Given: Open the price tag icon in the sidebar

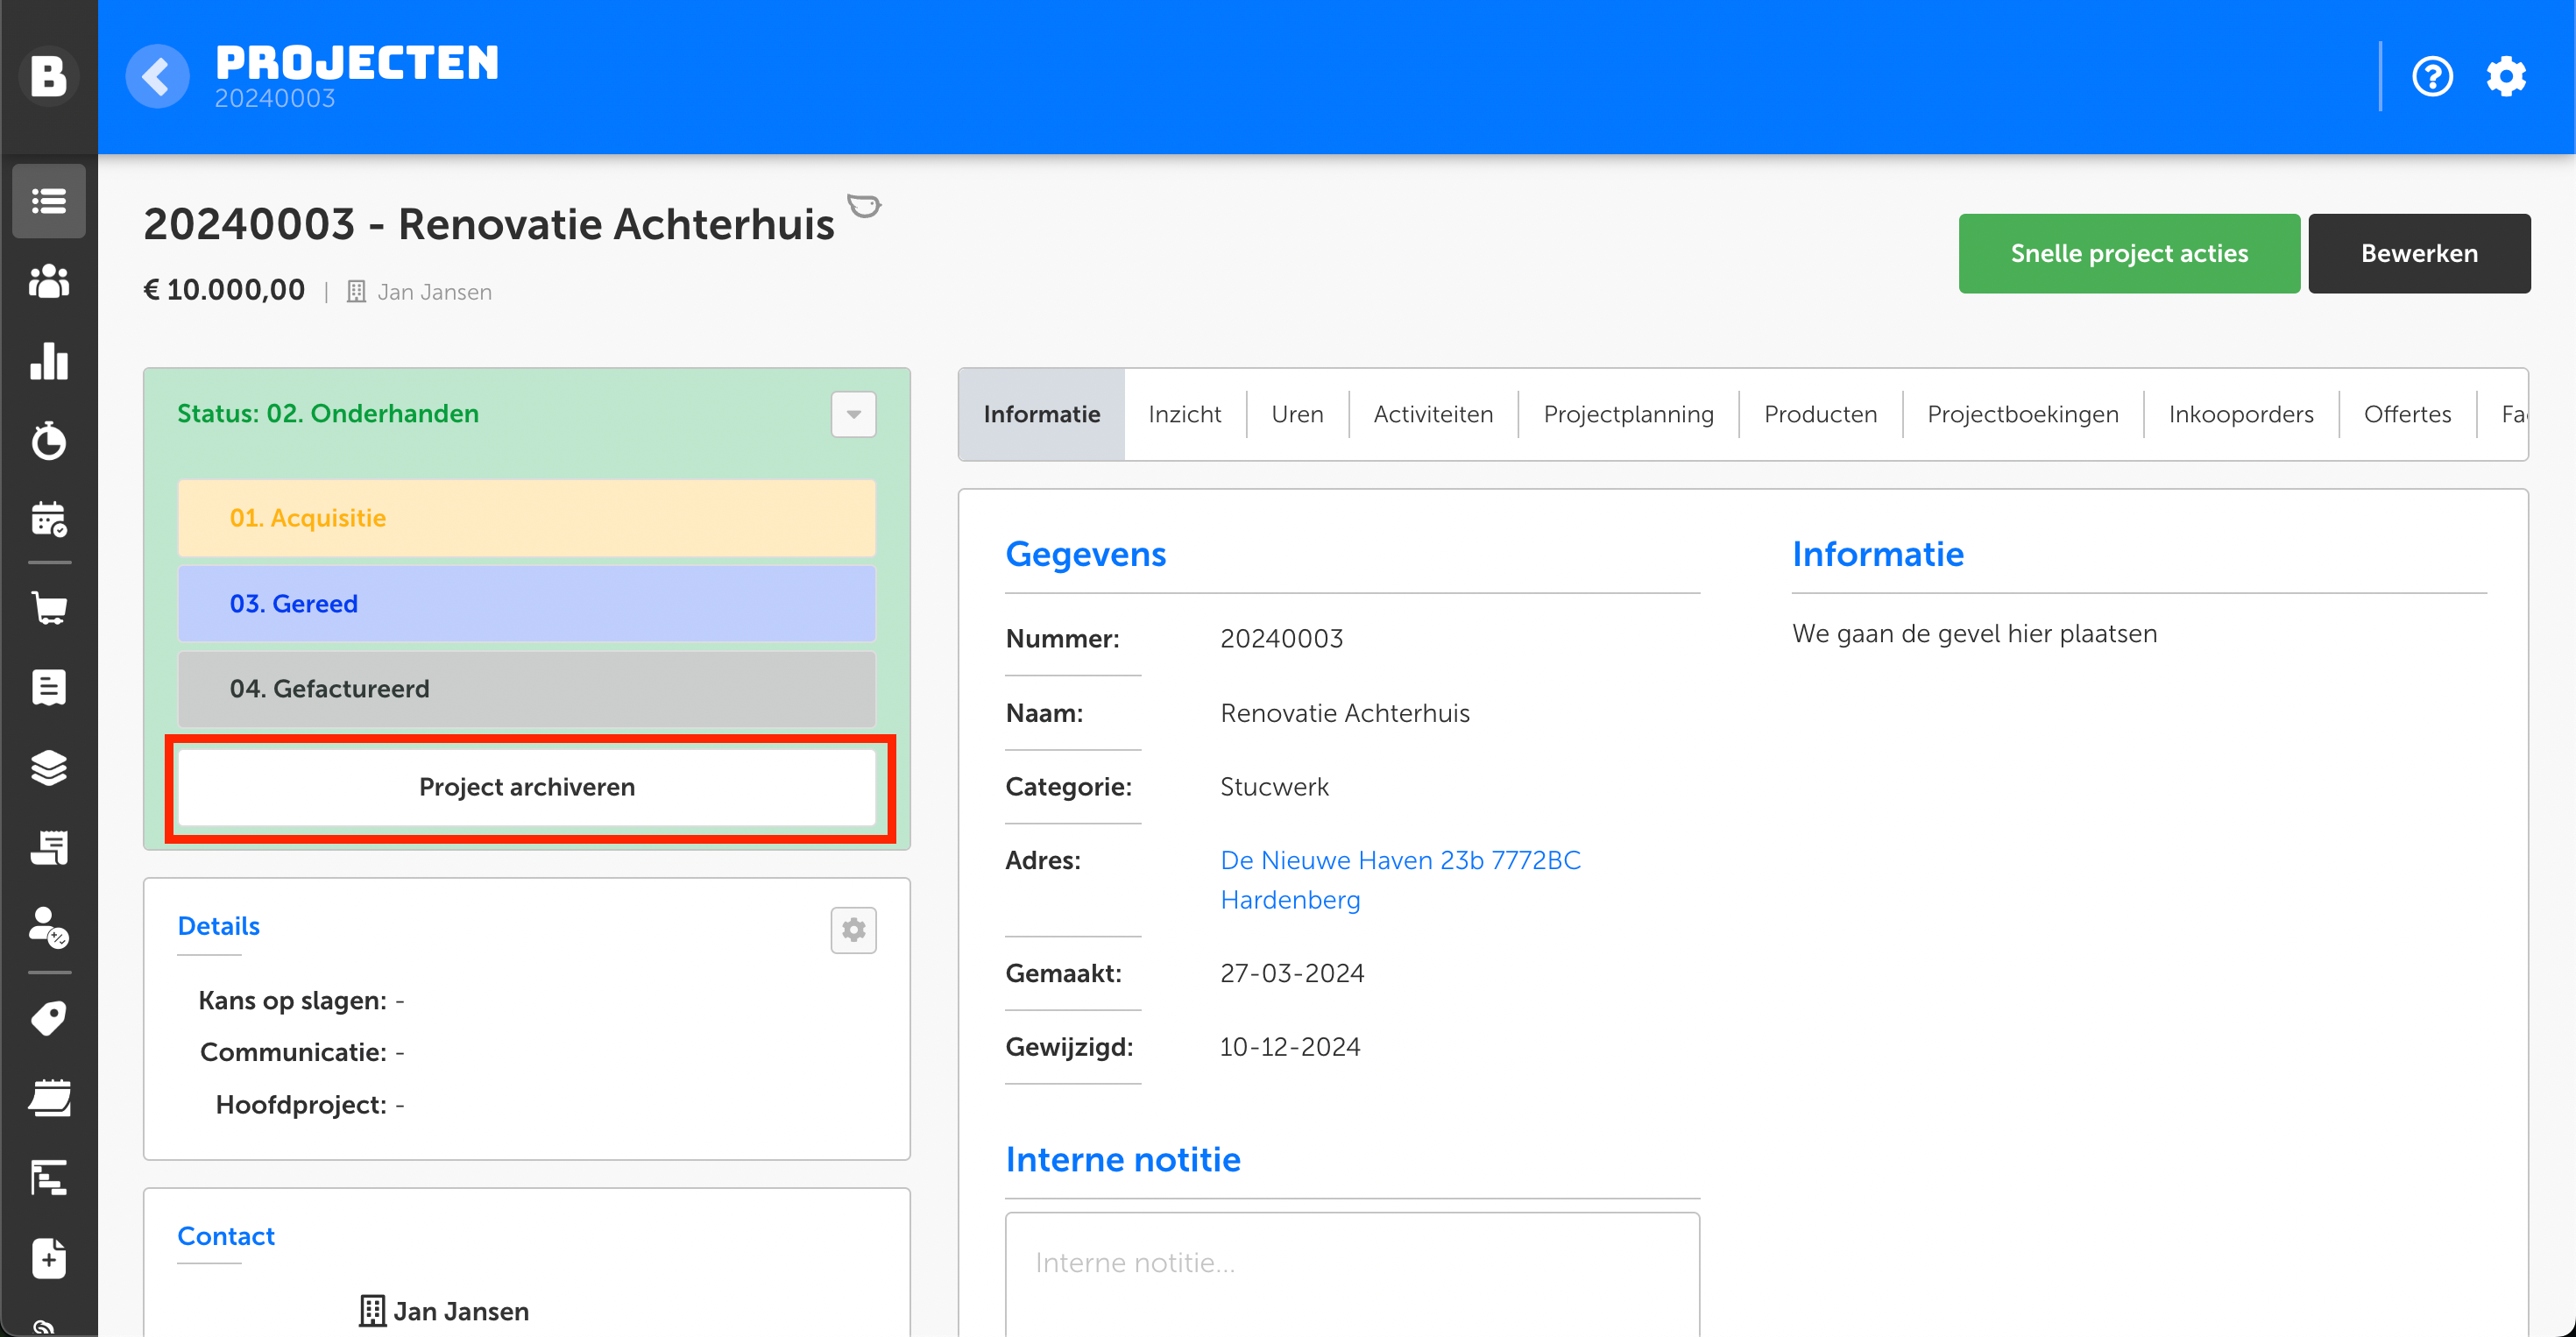Looking at the screenshot, I should (x=49, y=1018).
